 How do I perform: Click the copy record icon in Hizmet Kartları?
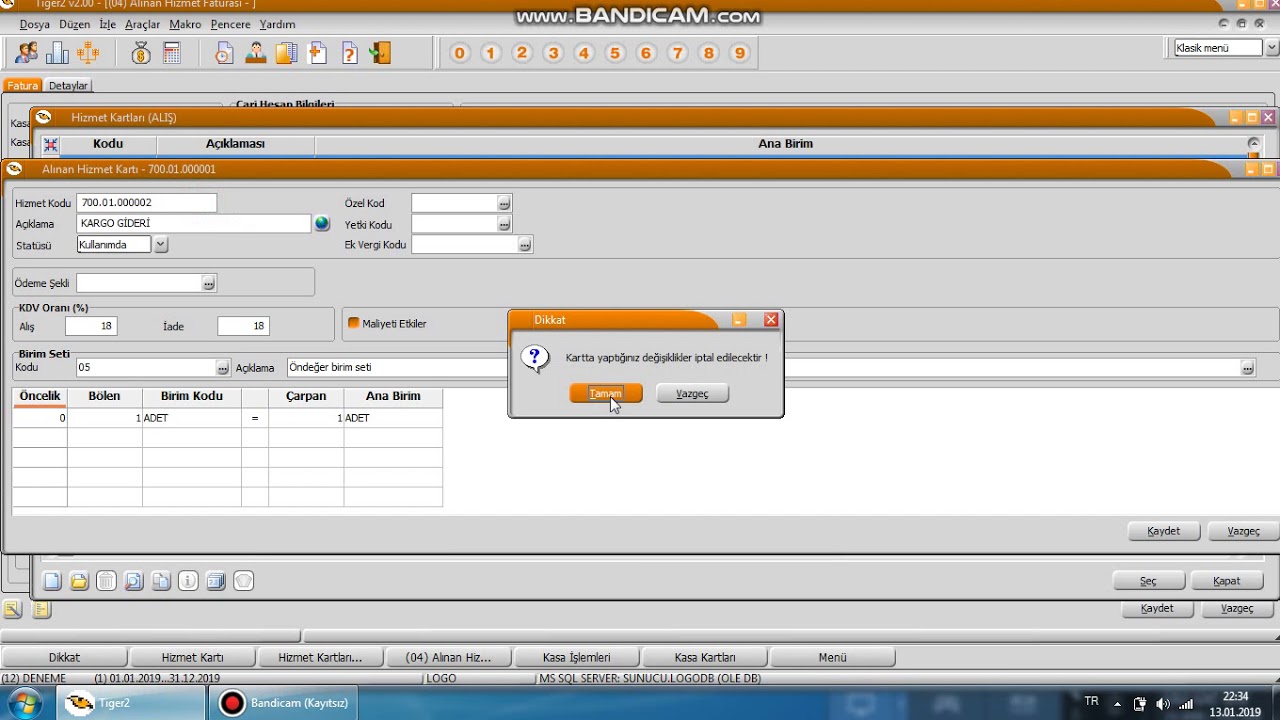[x=161, y=581]
